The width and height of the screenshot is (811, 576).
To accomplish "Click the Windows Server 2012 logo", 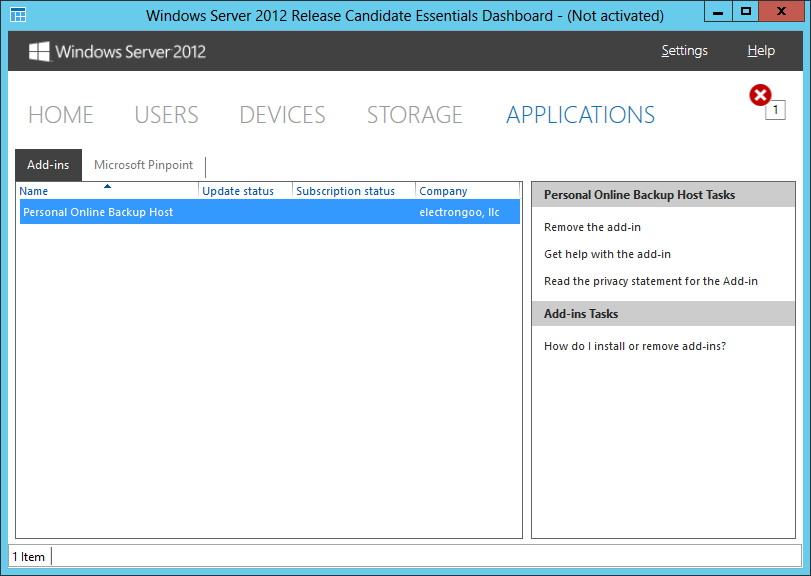I will click(x=117, y=52).
